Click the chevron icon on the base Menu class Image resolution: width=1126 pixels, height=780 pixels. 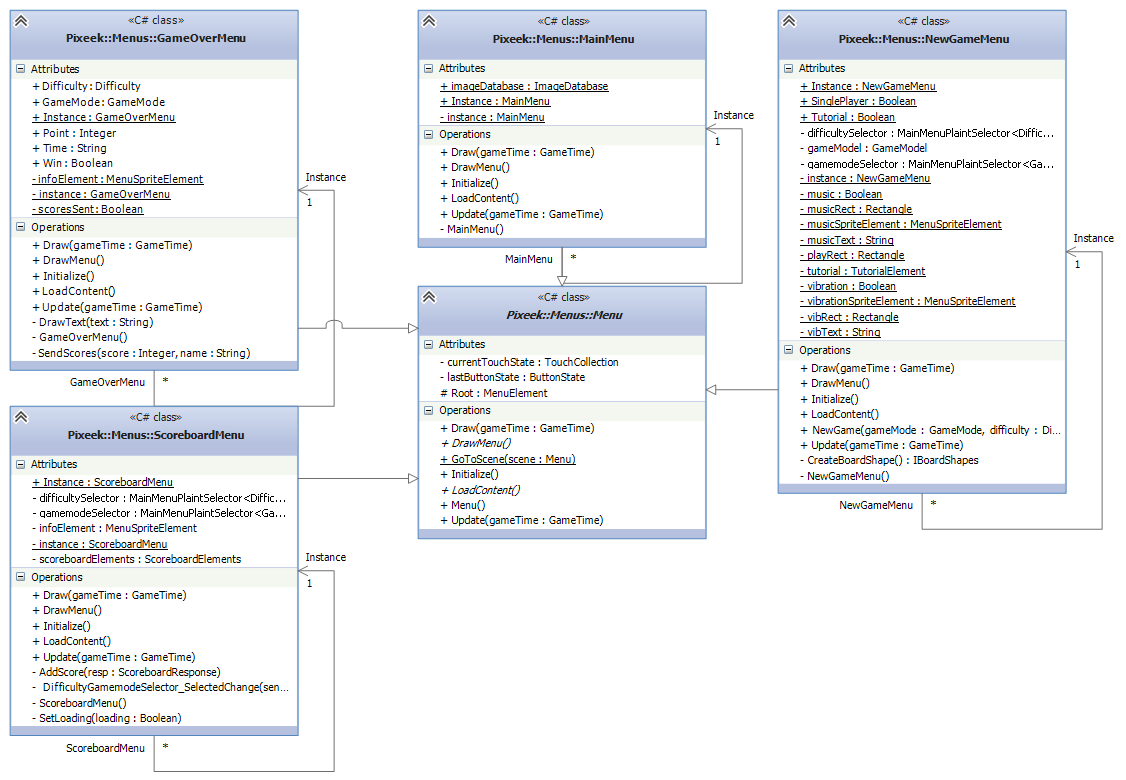click(x=429, y=297)
